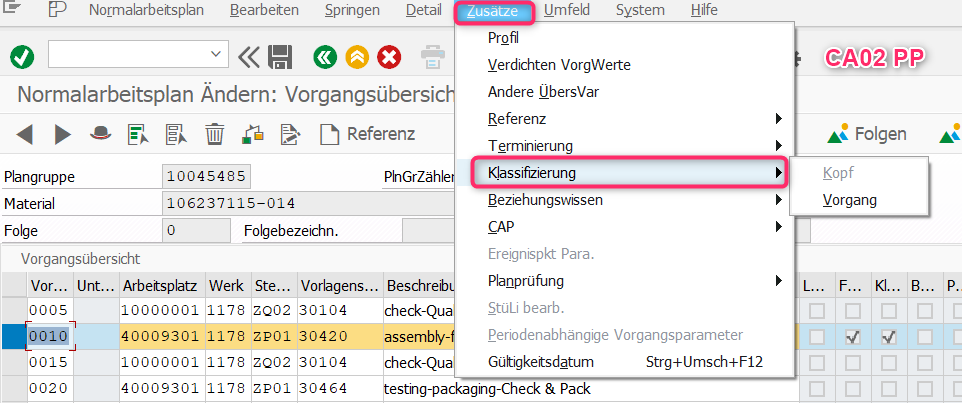This screenshot has height=403, width=962.
Task: Choose Gültigkeitsdatum from the Zusätze menu
Action: [540, 361]
